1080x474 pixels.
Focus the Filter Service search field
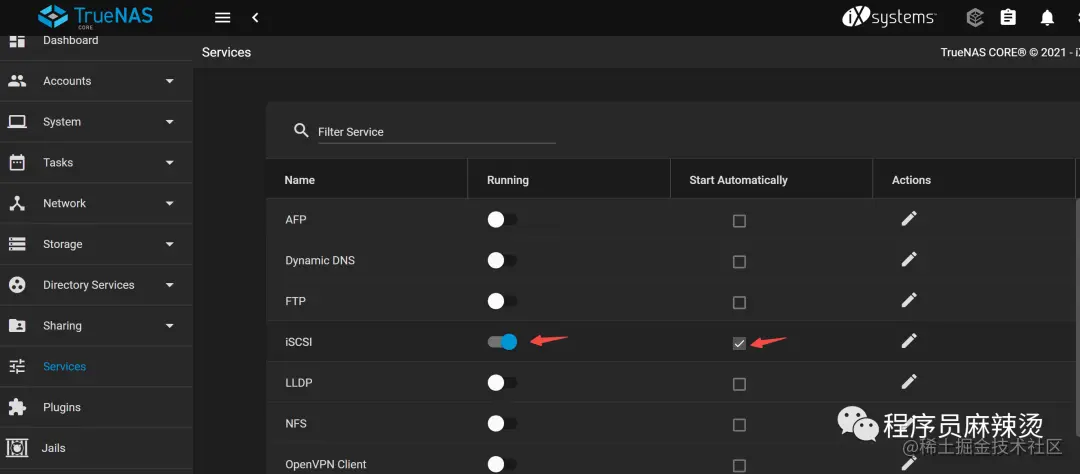pos(436,132)
